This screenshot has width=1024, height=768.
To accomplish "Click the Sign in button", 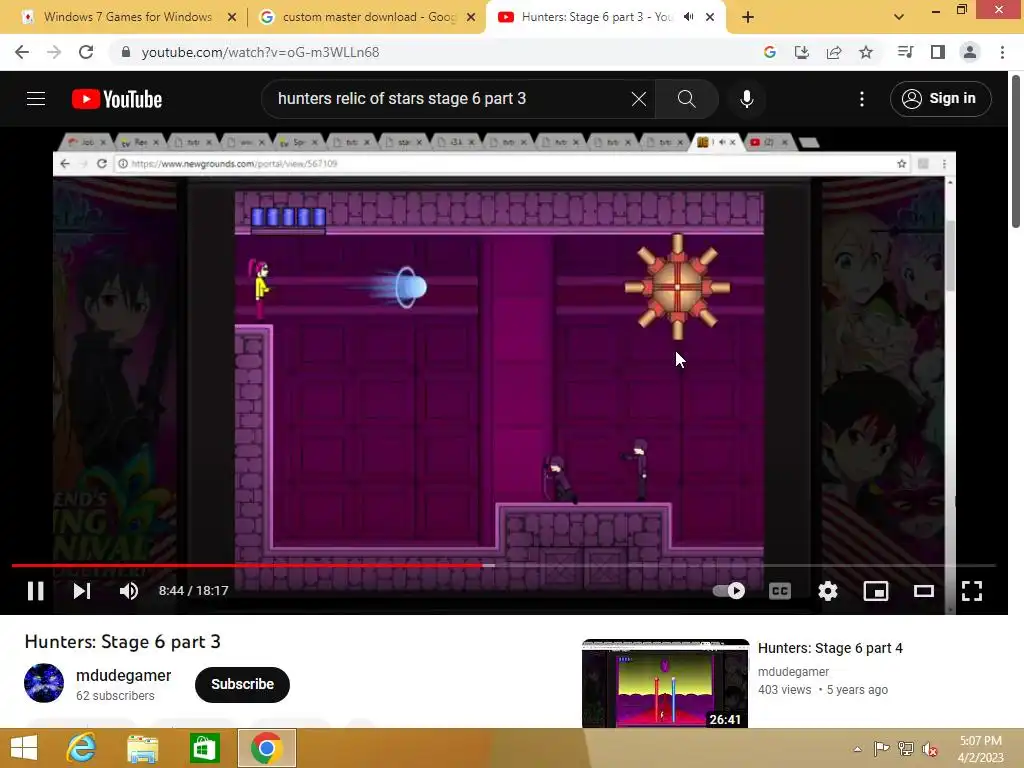I will (x=940, y=99).
